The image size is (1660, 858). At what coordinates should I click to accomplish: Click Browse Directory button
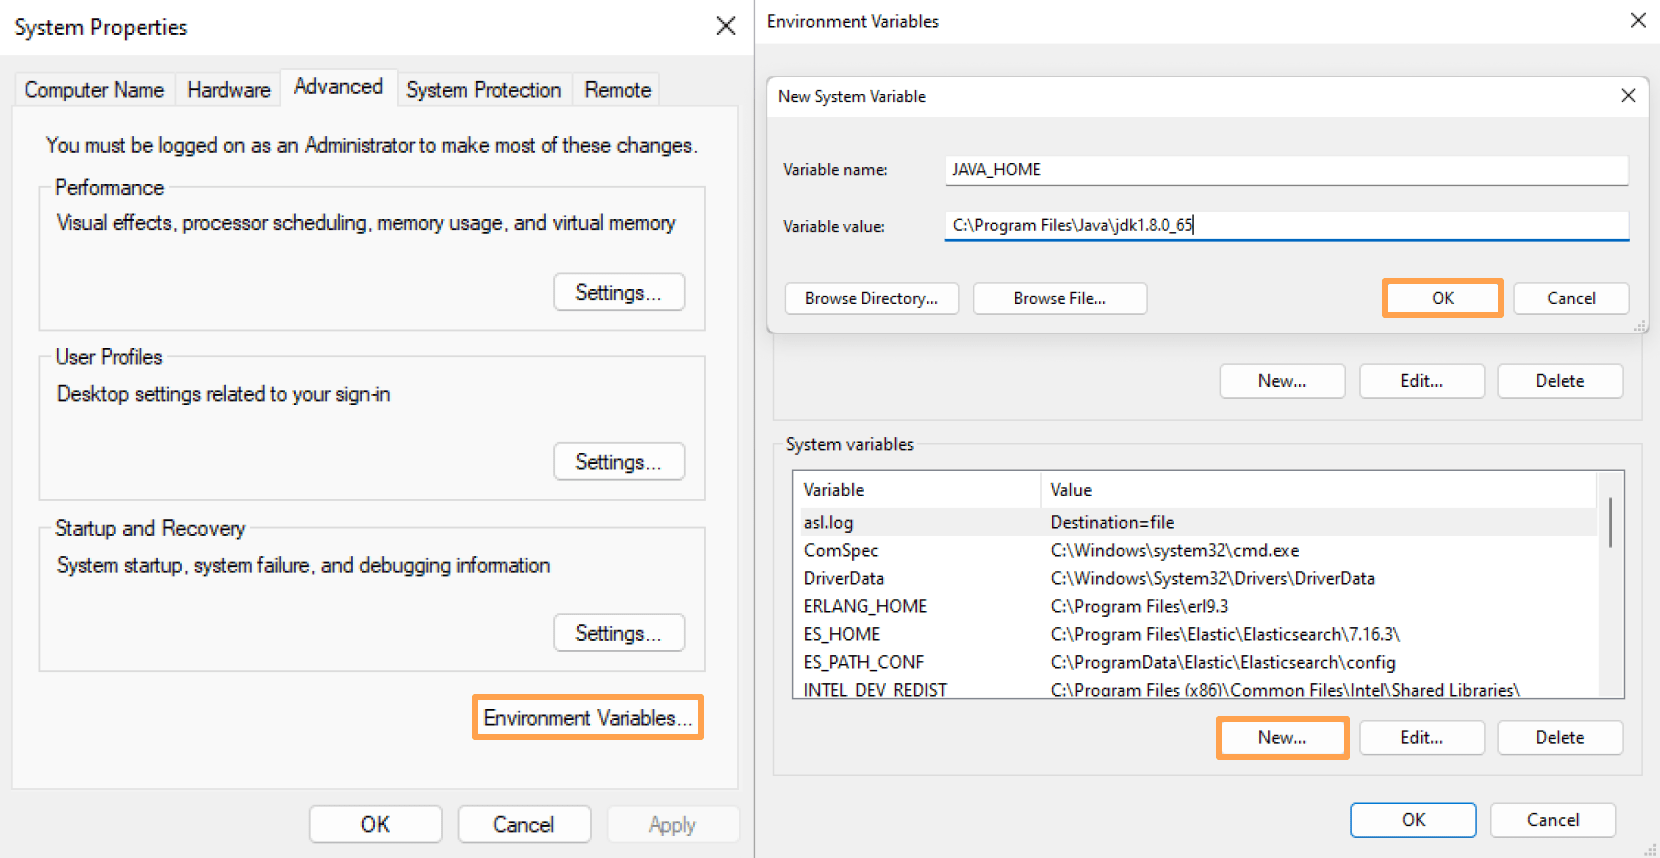tap(871, 298)
